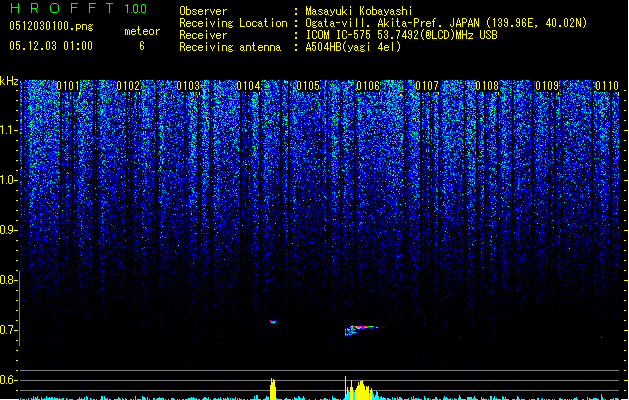Click the 'Observer' field label
This screenshot has width=629, height=400.
click(203, 11)
